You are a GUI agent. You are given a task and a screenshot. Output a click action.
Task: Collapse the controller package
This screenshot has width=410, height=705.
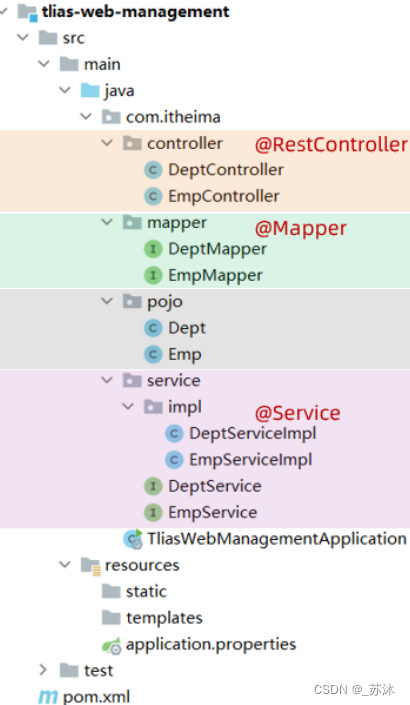click(107, 143)
